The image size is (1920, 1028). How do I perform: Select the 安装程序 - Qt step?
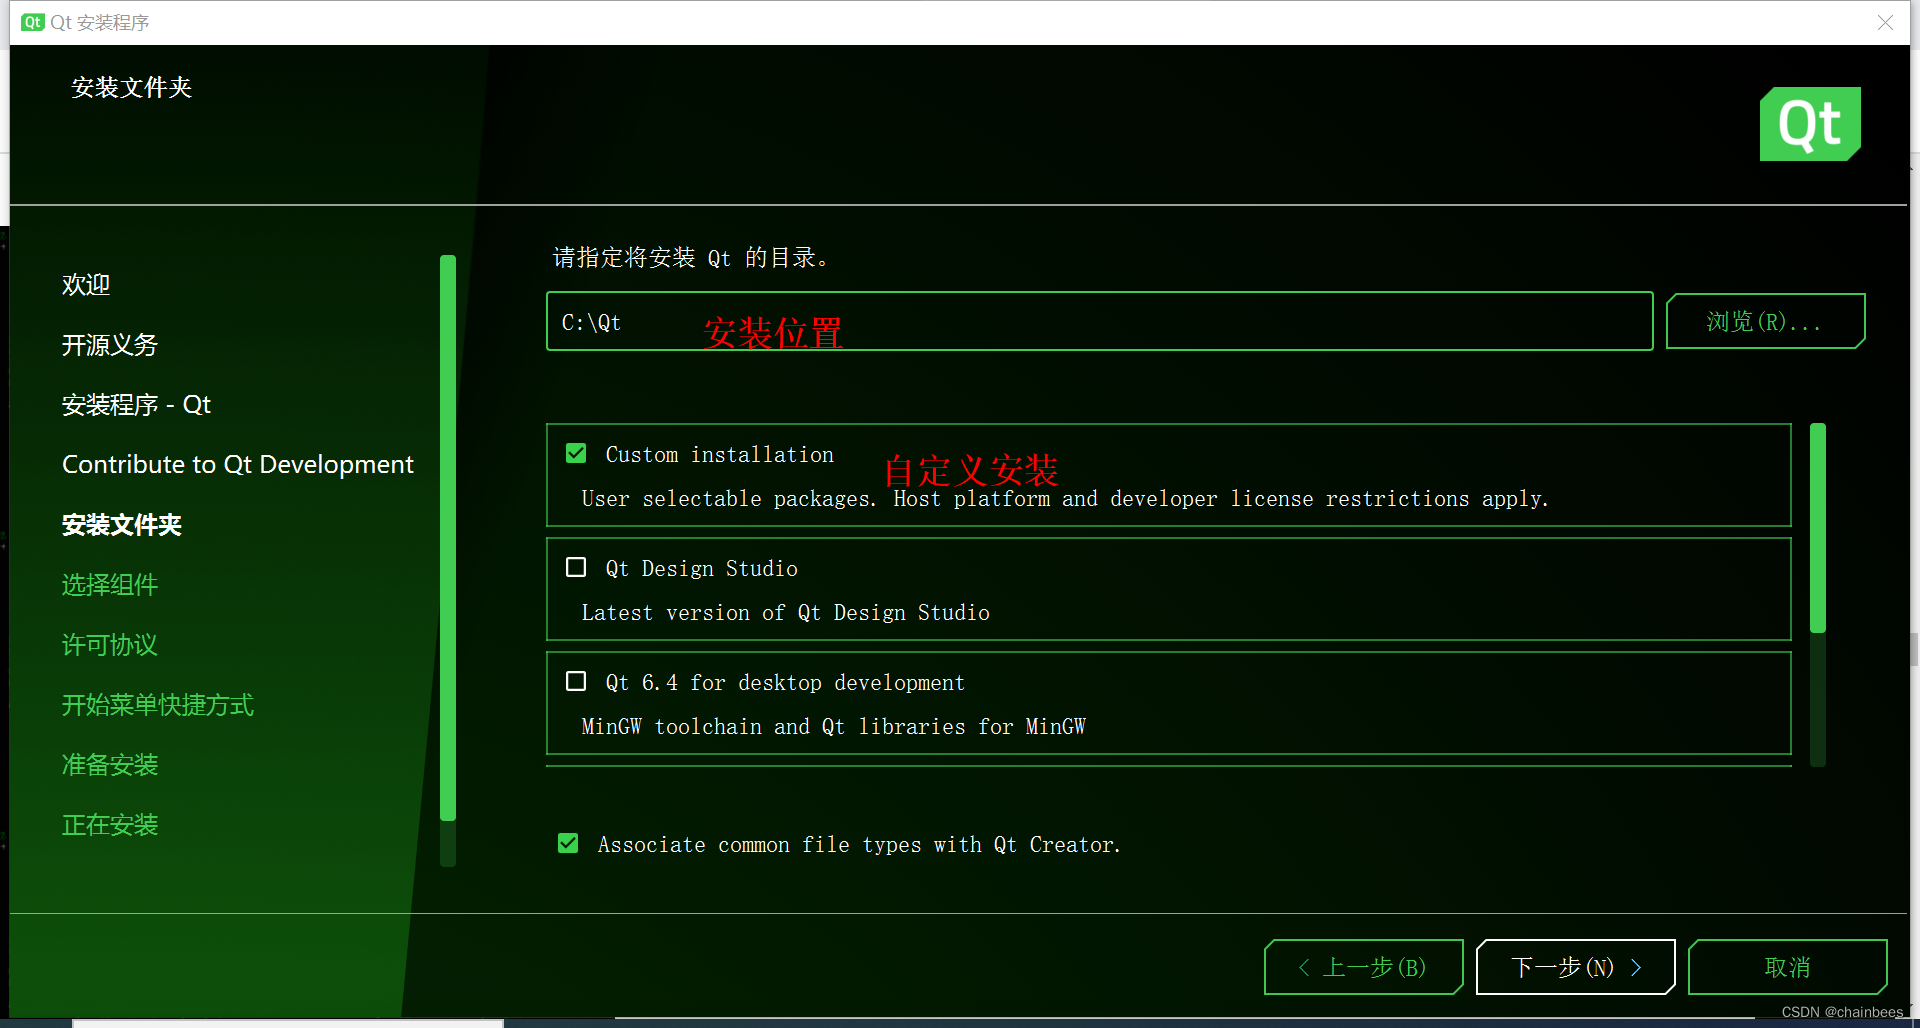click(137, 405)
